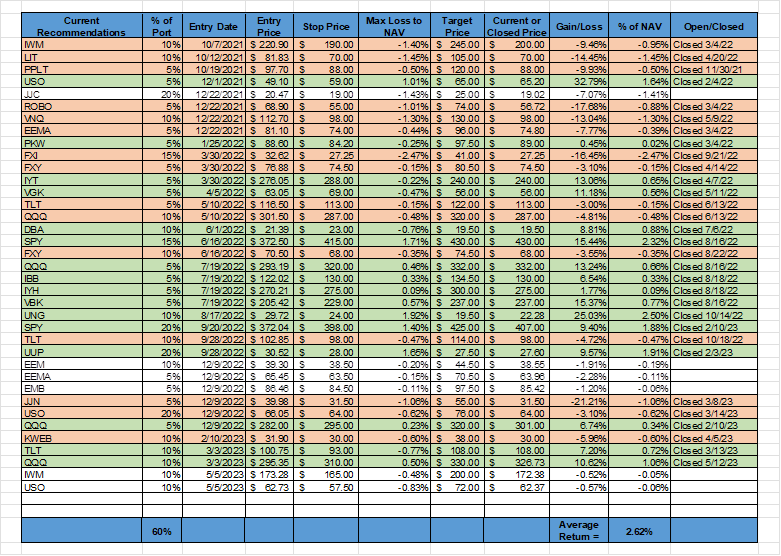Select the 'Current or Closed Price' header

(517, 26)
